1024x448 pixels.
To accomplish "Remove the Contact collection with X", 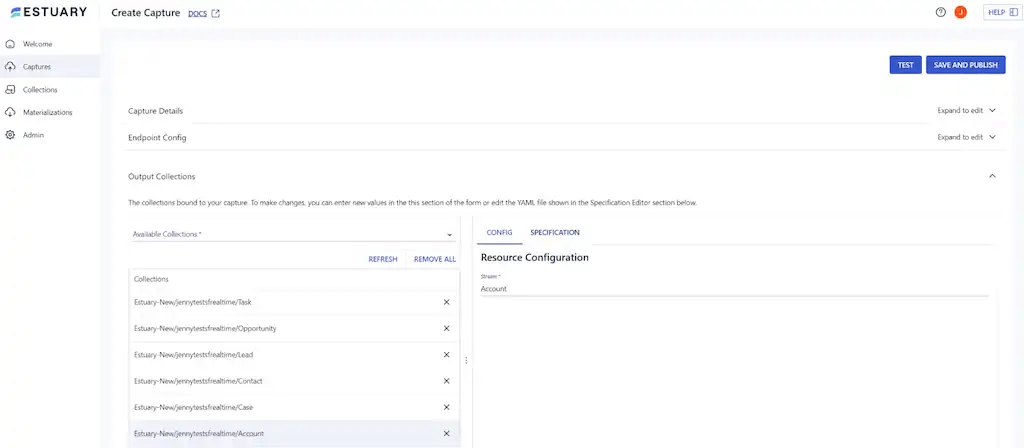I will [447, 381].
